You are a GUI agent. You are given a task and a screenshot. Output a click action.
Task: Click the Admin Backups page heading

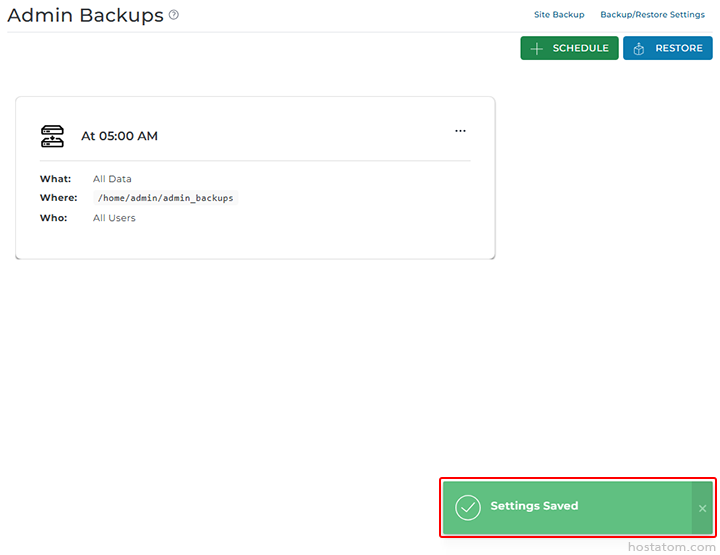click(85, 15)
